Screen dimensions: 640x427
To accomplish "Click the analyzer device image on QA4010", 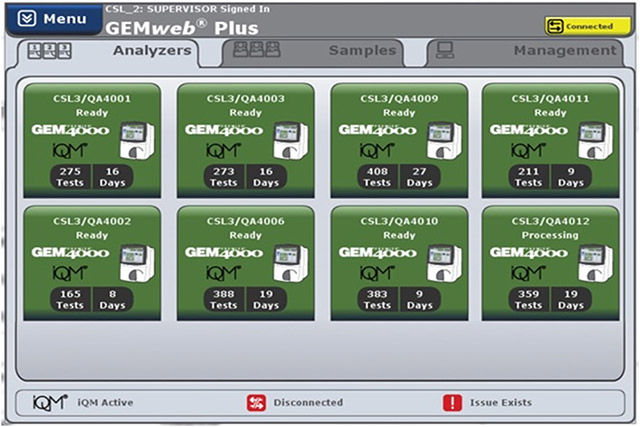I will tap(444, 263).
